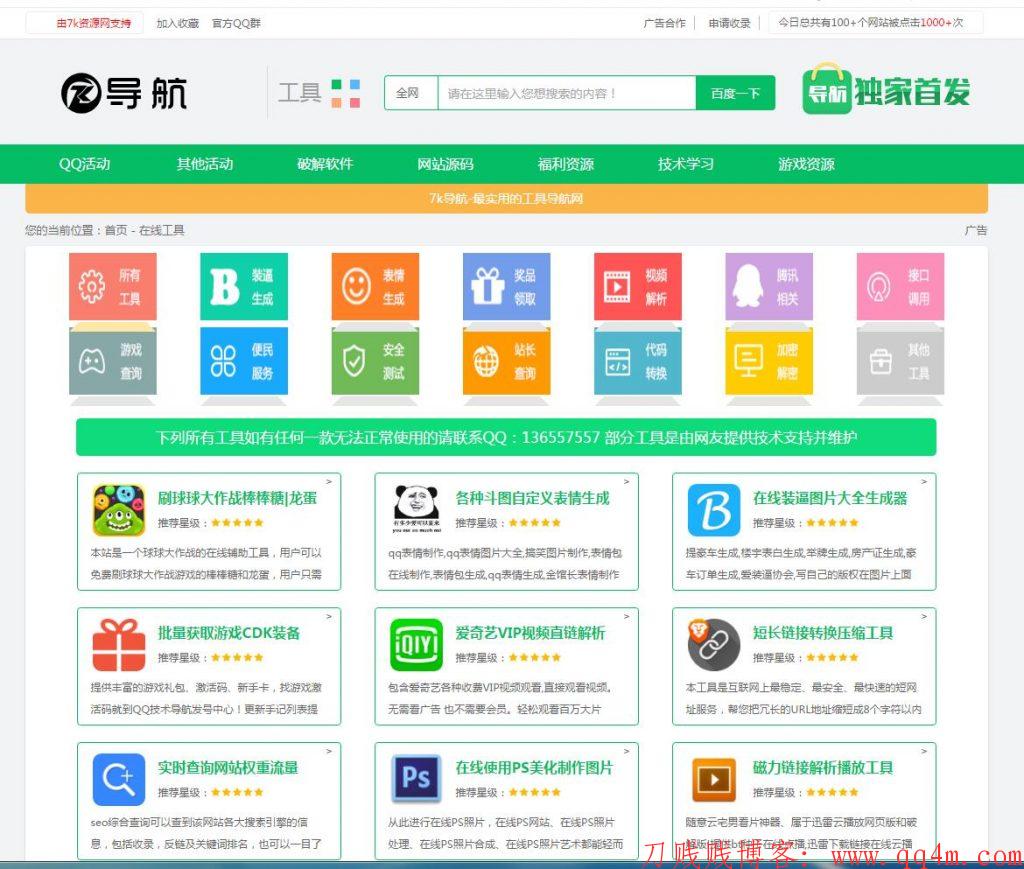
Task: Open the 接口调用 pink tile
Action: 900,287
